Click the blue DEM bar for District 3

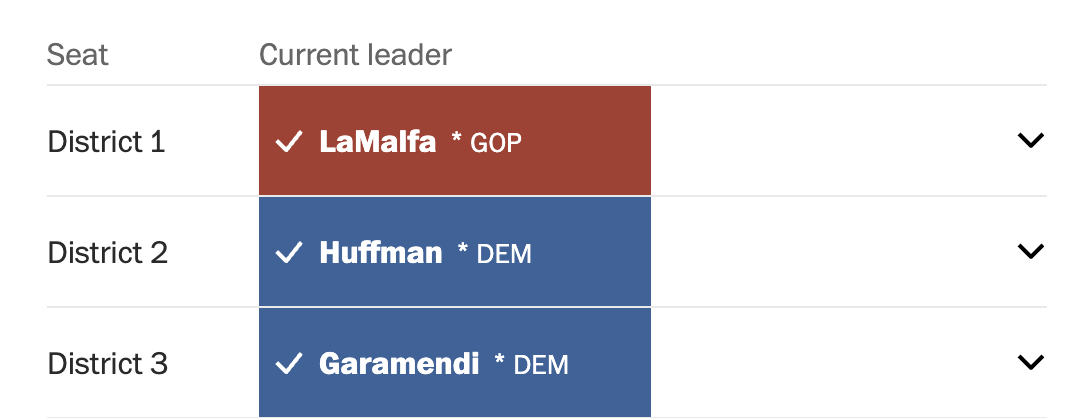tap(455, 362)
